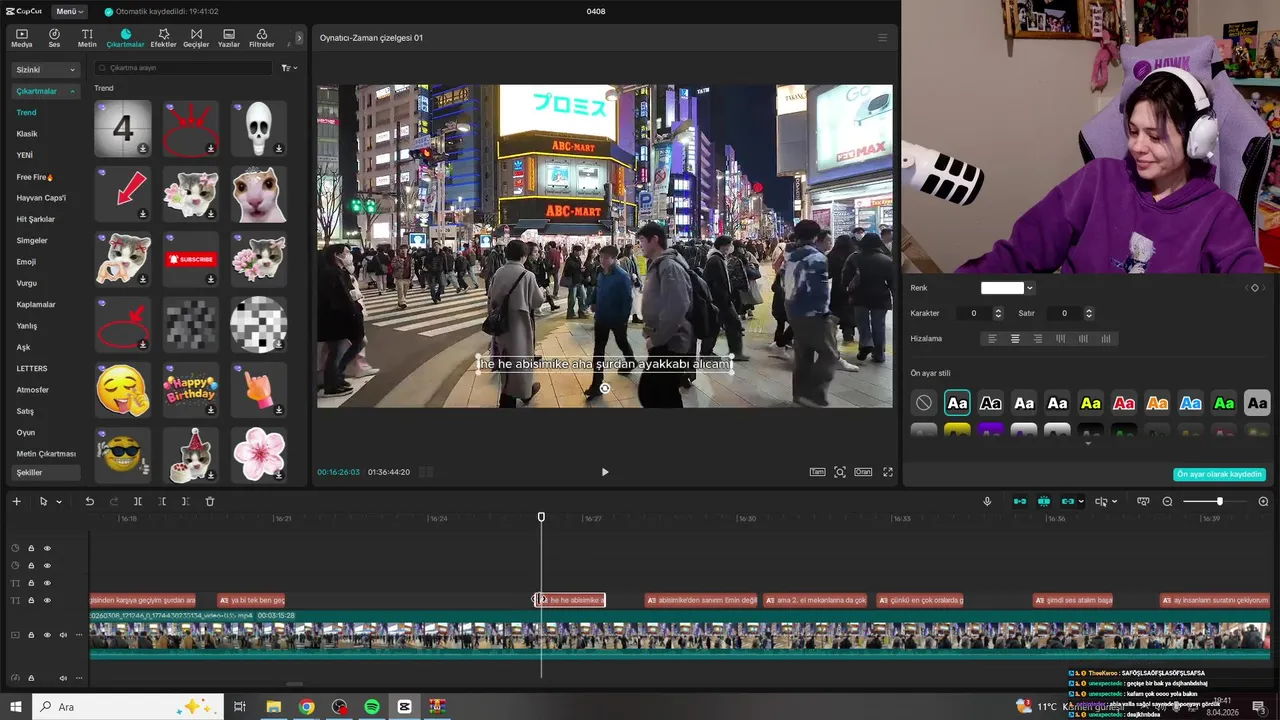Open more options for main video track
This screenshot has height=720, width=1280.
pyautogui.click(x=79, y=635)
